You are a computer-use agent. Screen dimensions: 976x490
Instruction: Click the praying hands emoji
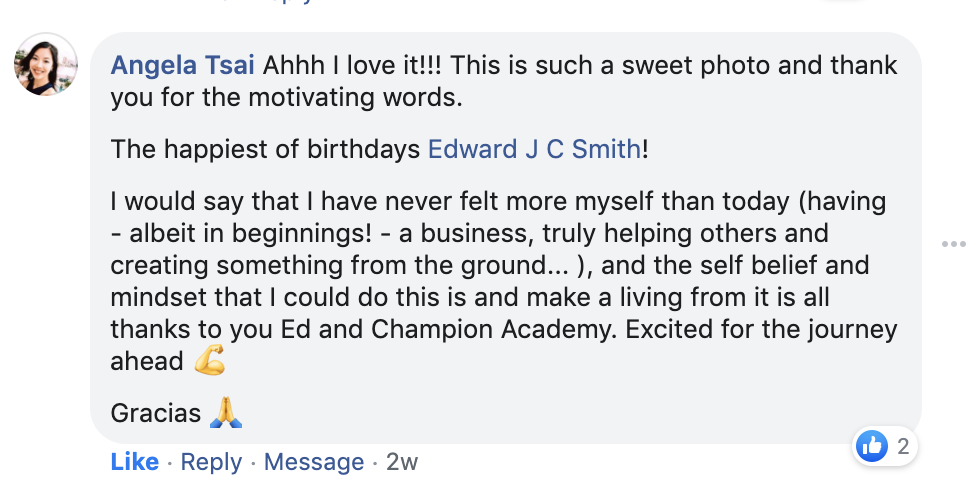pos(226,412)
